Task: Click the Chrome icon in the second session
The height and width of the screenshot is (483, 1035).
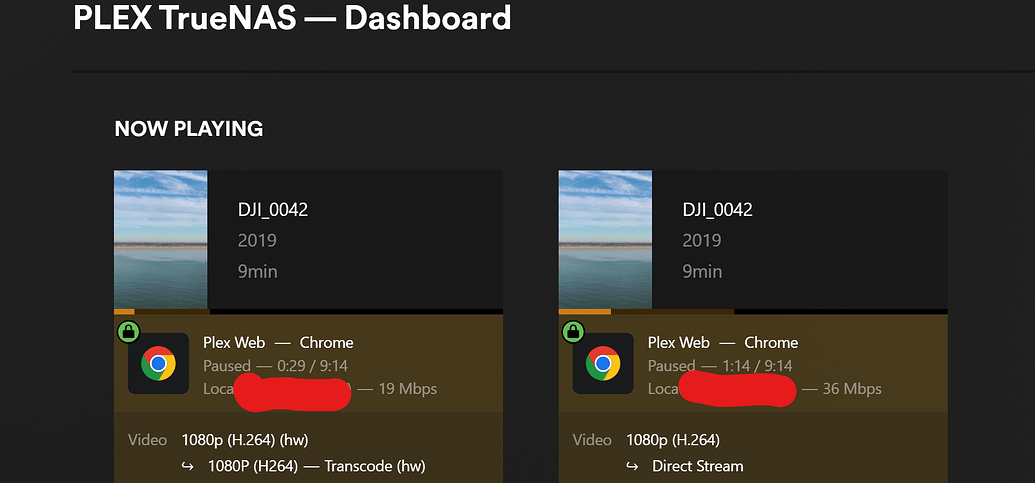Action: coord(603,364)
